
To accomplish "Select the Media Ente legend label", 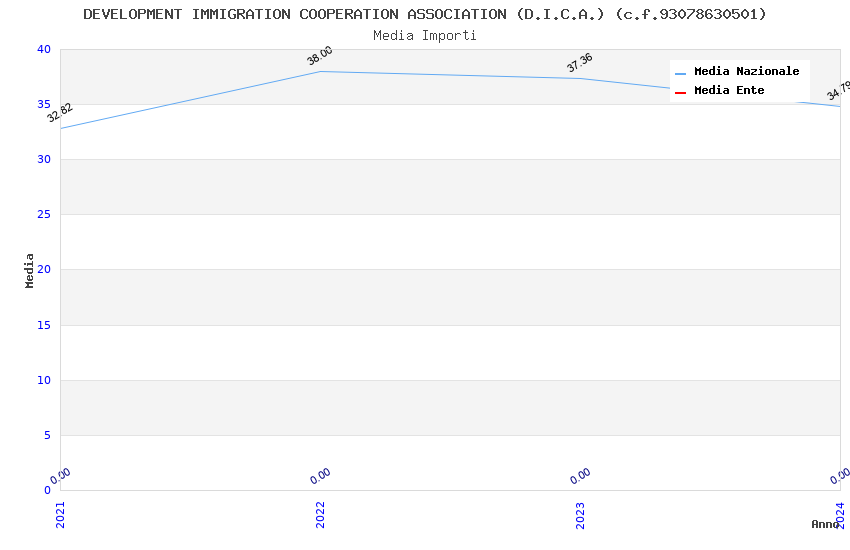I will 729,91.
